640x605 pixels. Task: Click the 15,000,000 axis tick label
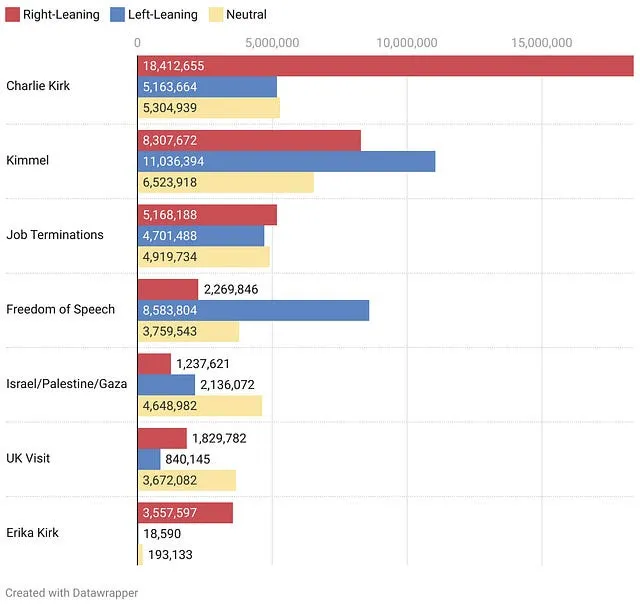pyautogui.click(x=541, y=43)
